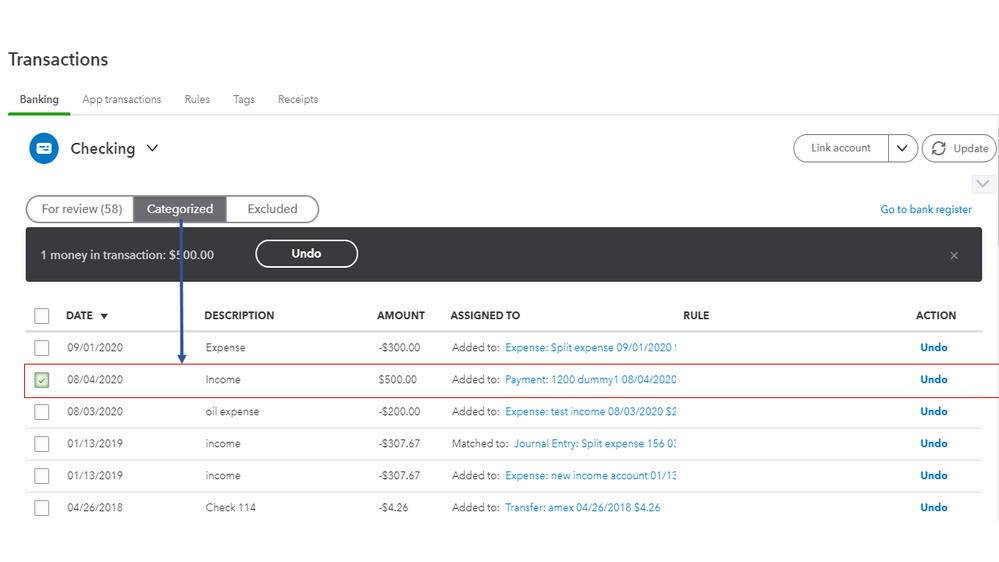Open the Receipts tab

click(x=298, y=99)
